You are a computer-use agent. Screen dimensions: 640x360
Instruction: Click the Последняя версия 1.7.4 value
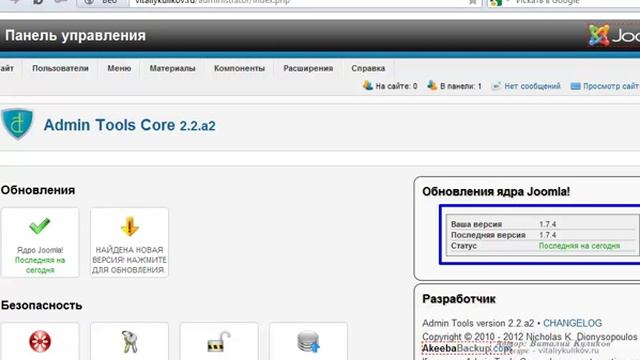(547, 235)
